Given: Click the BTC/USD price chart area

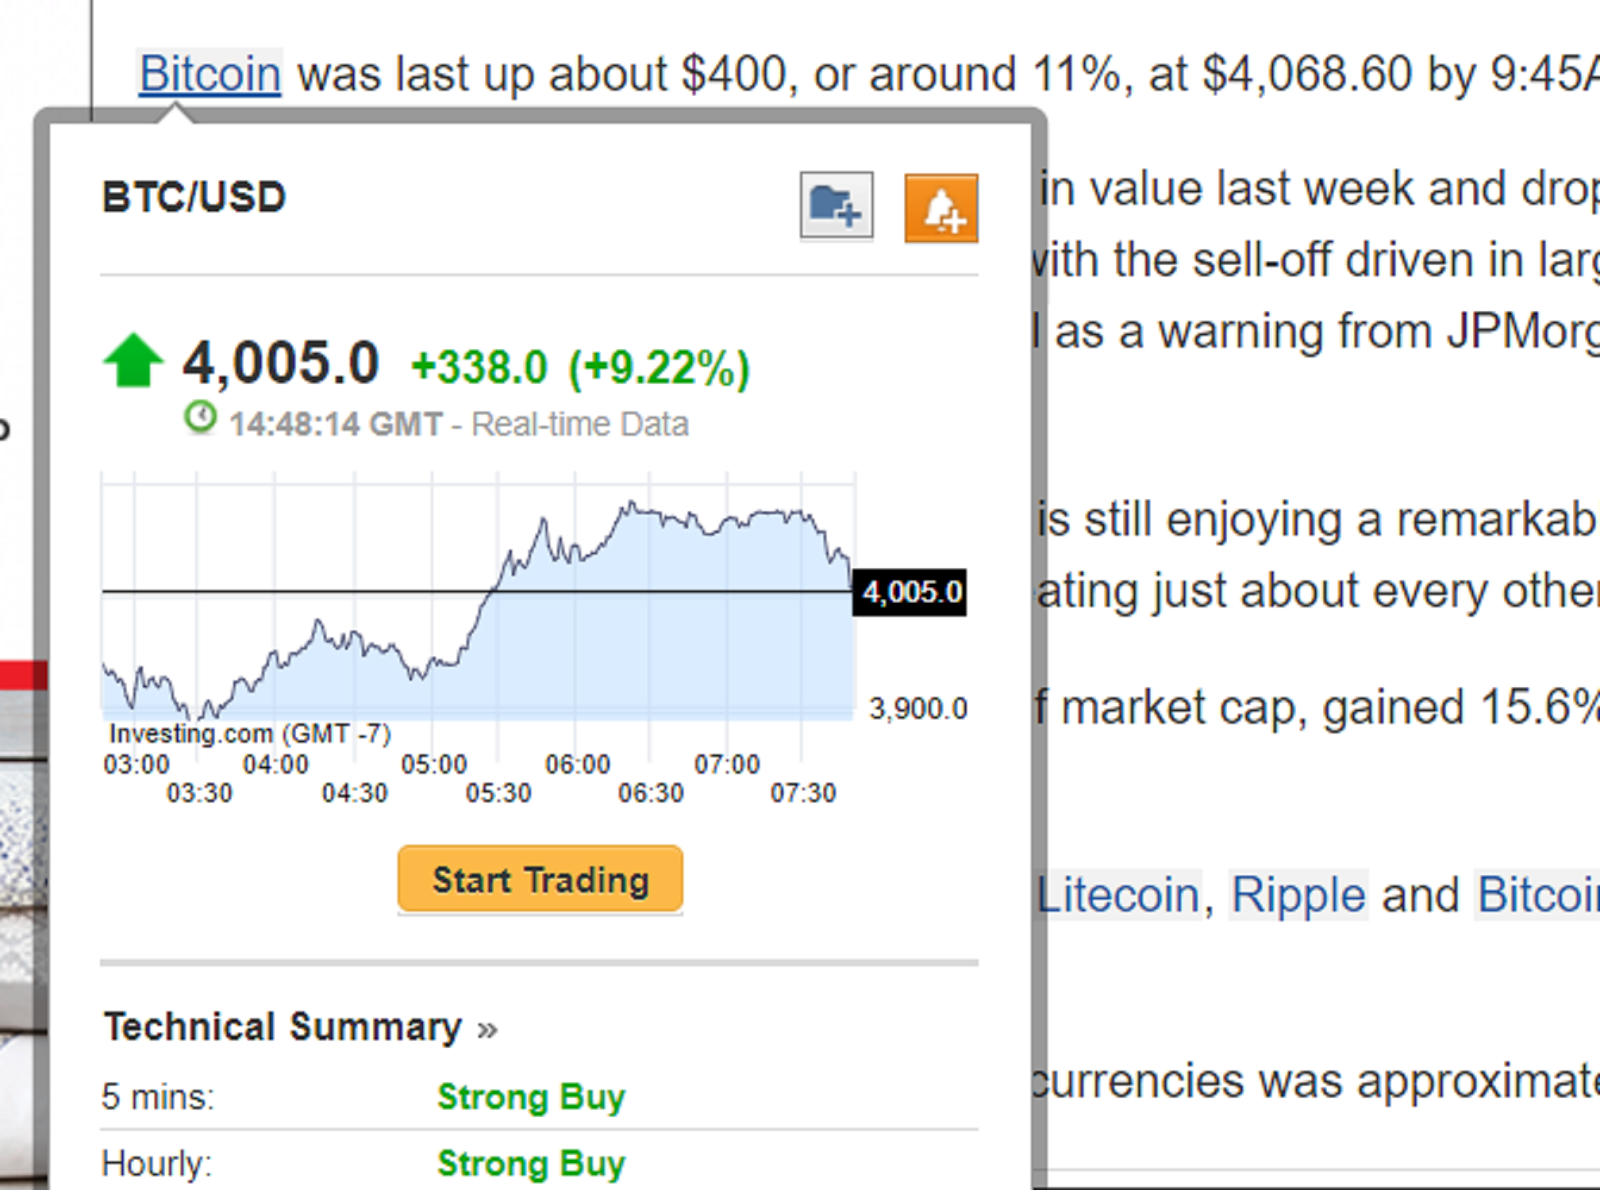Looking at the screenshot, I should (x=478, y=620).
